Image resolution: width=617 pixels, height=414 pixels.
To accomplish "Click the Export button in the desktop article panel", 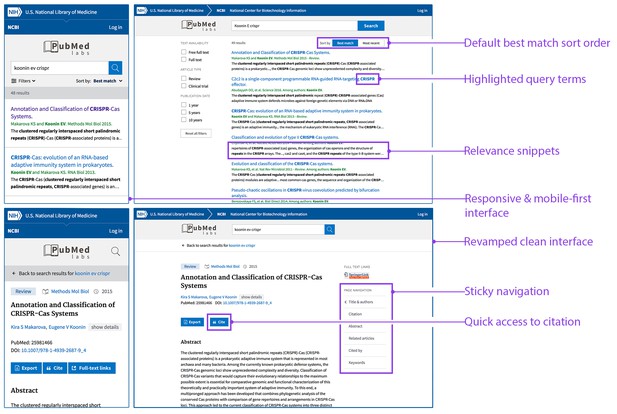I will (192, 322).
